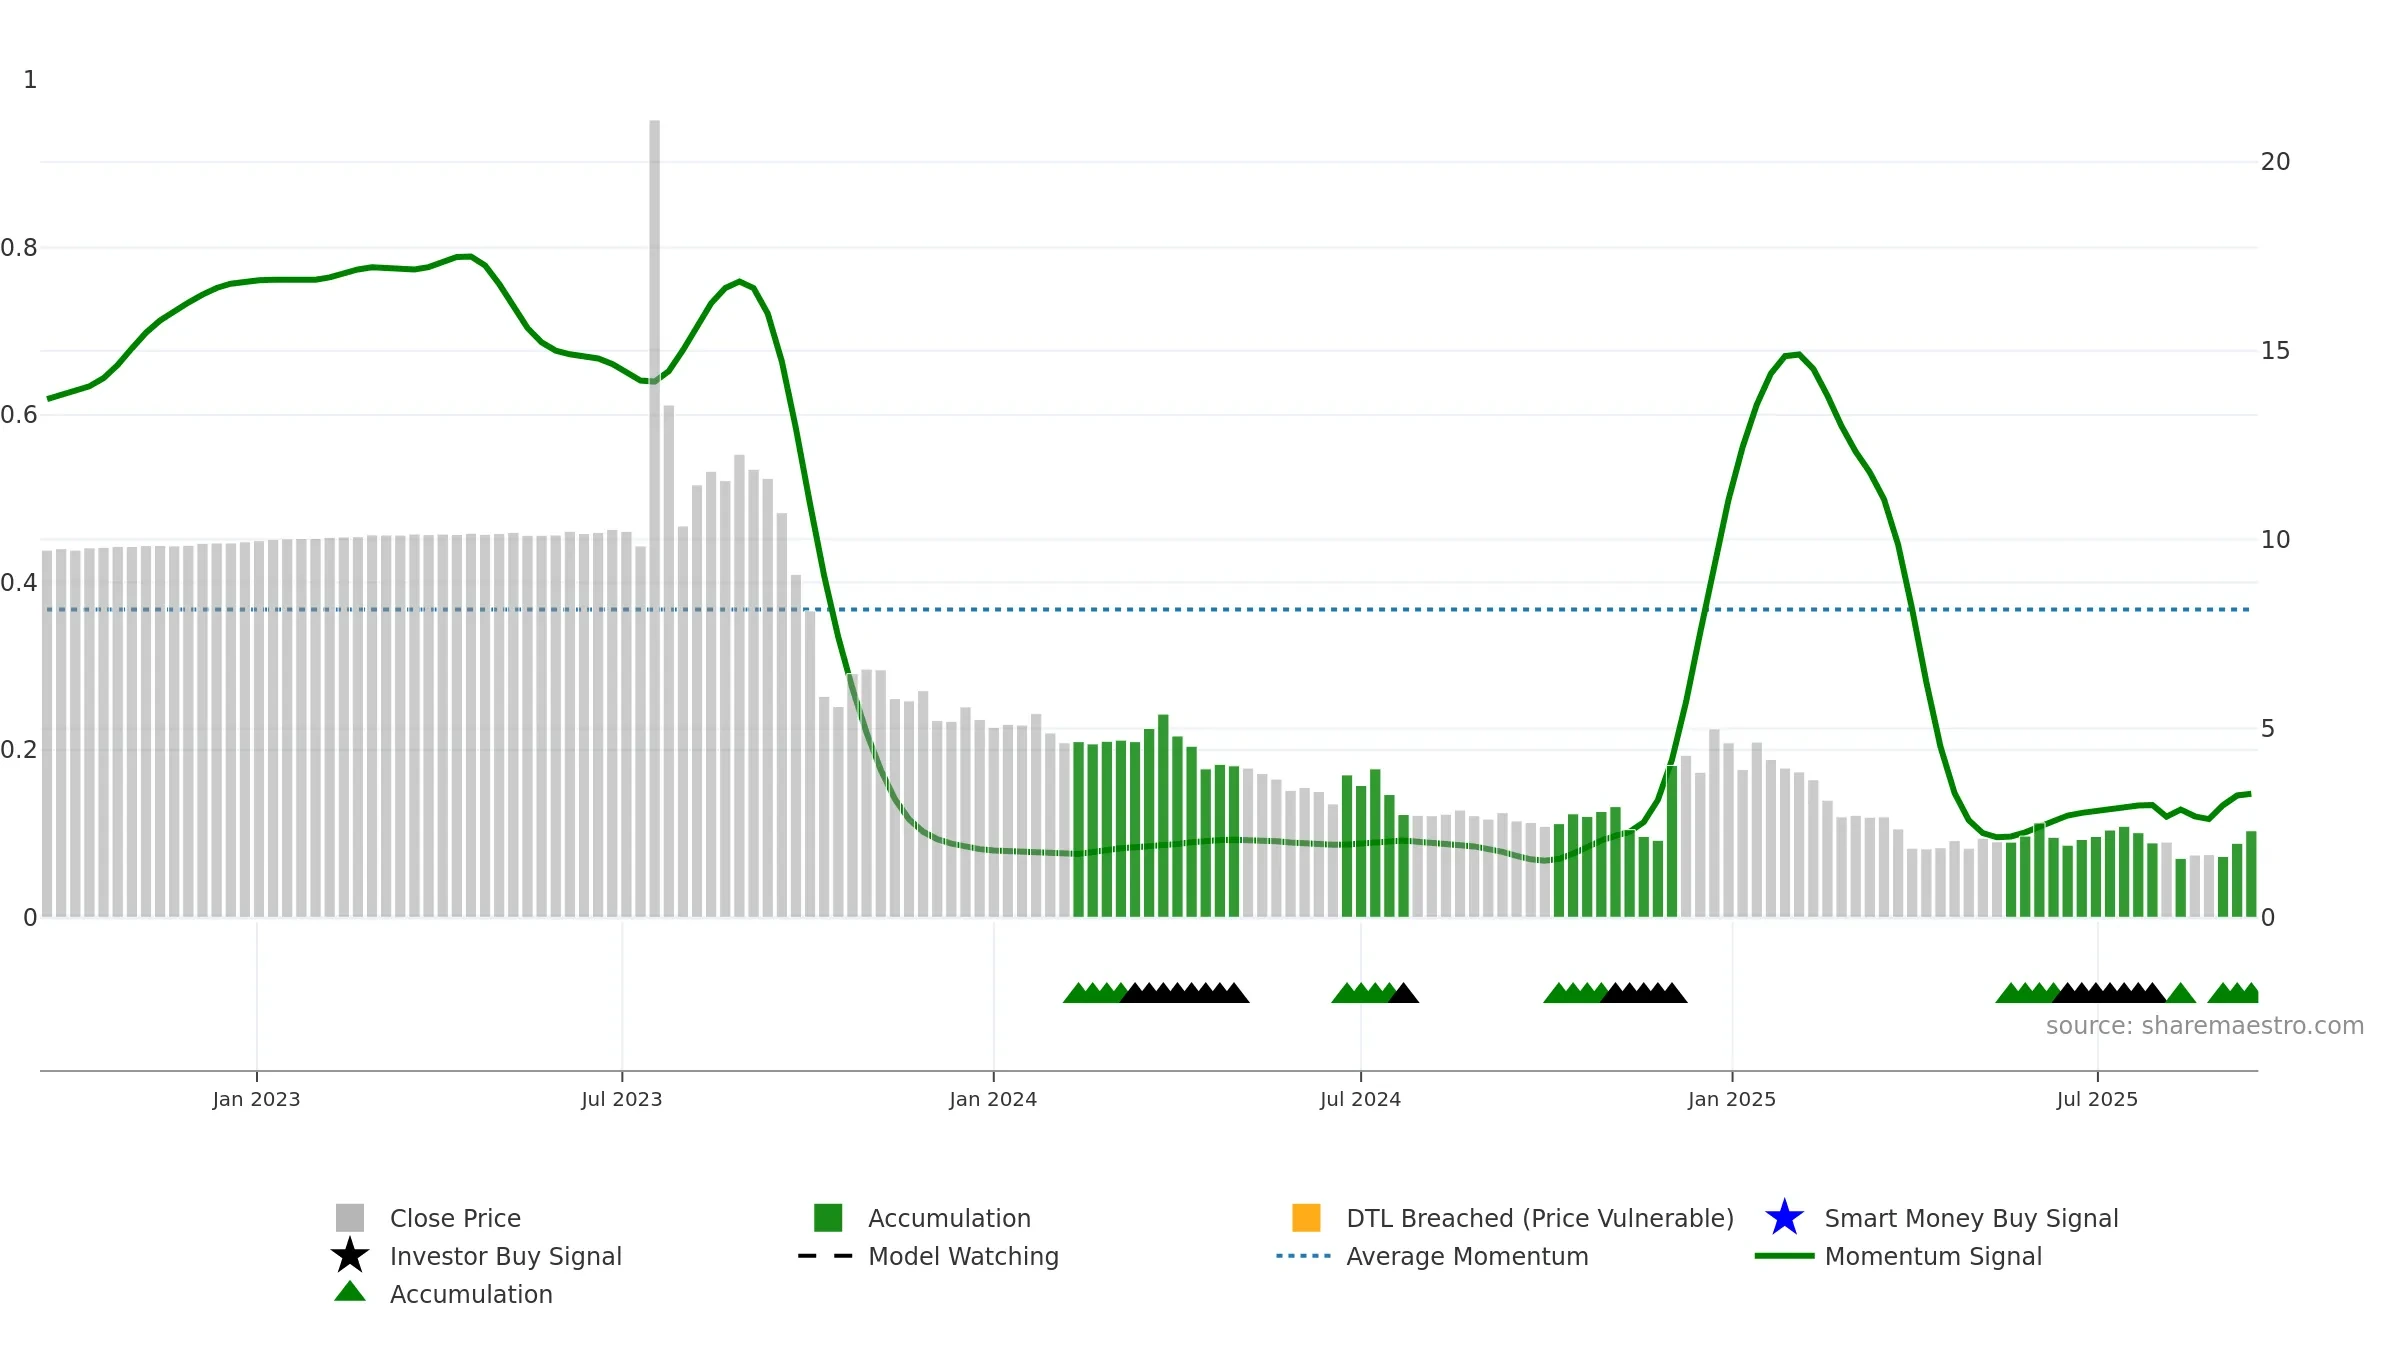Click the green Accumulation square legend icon

[x=828, y=1218]
